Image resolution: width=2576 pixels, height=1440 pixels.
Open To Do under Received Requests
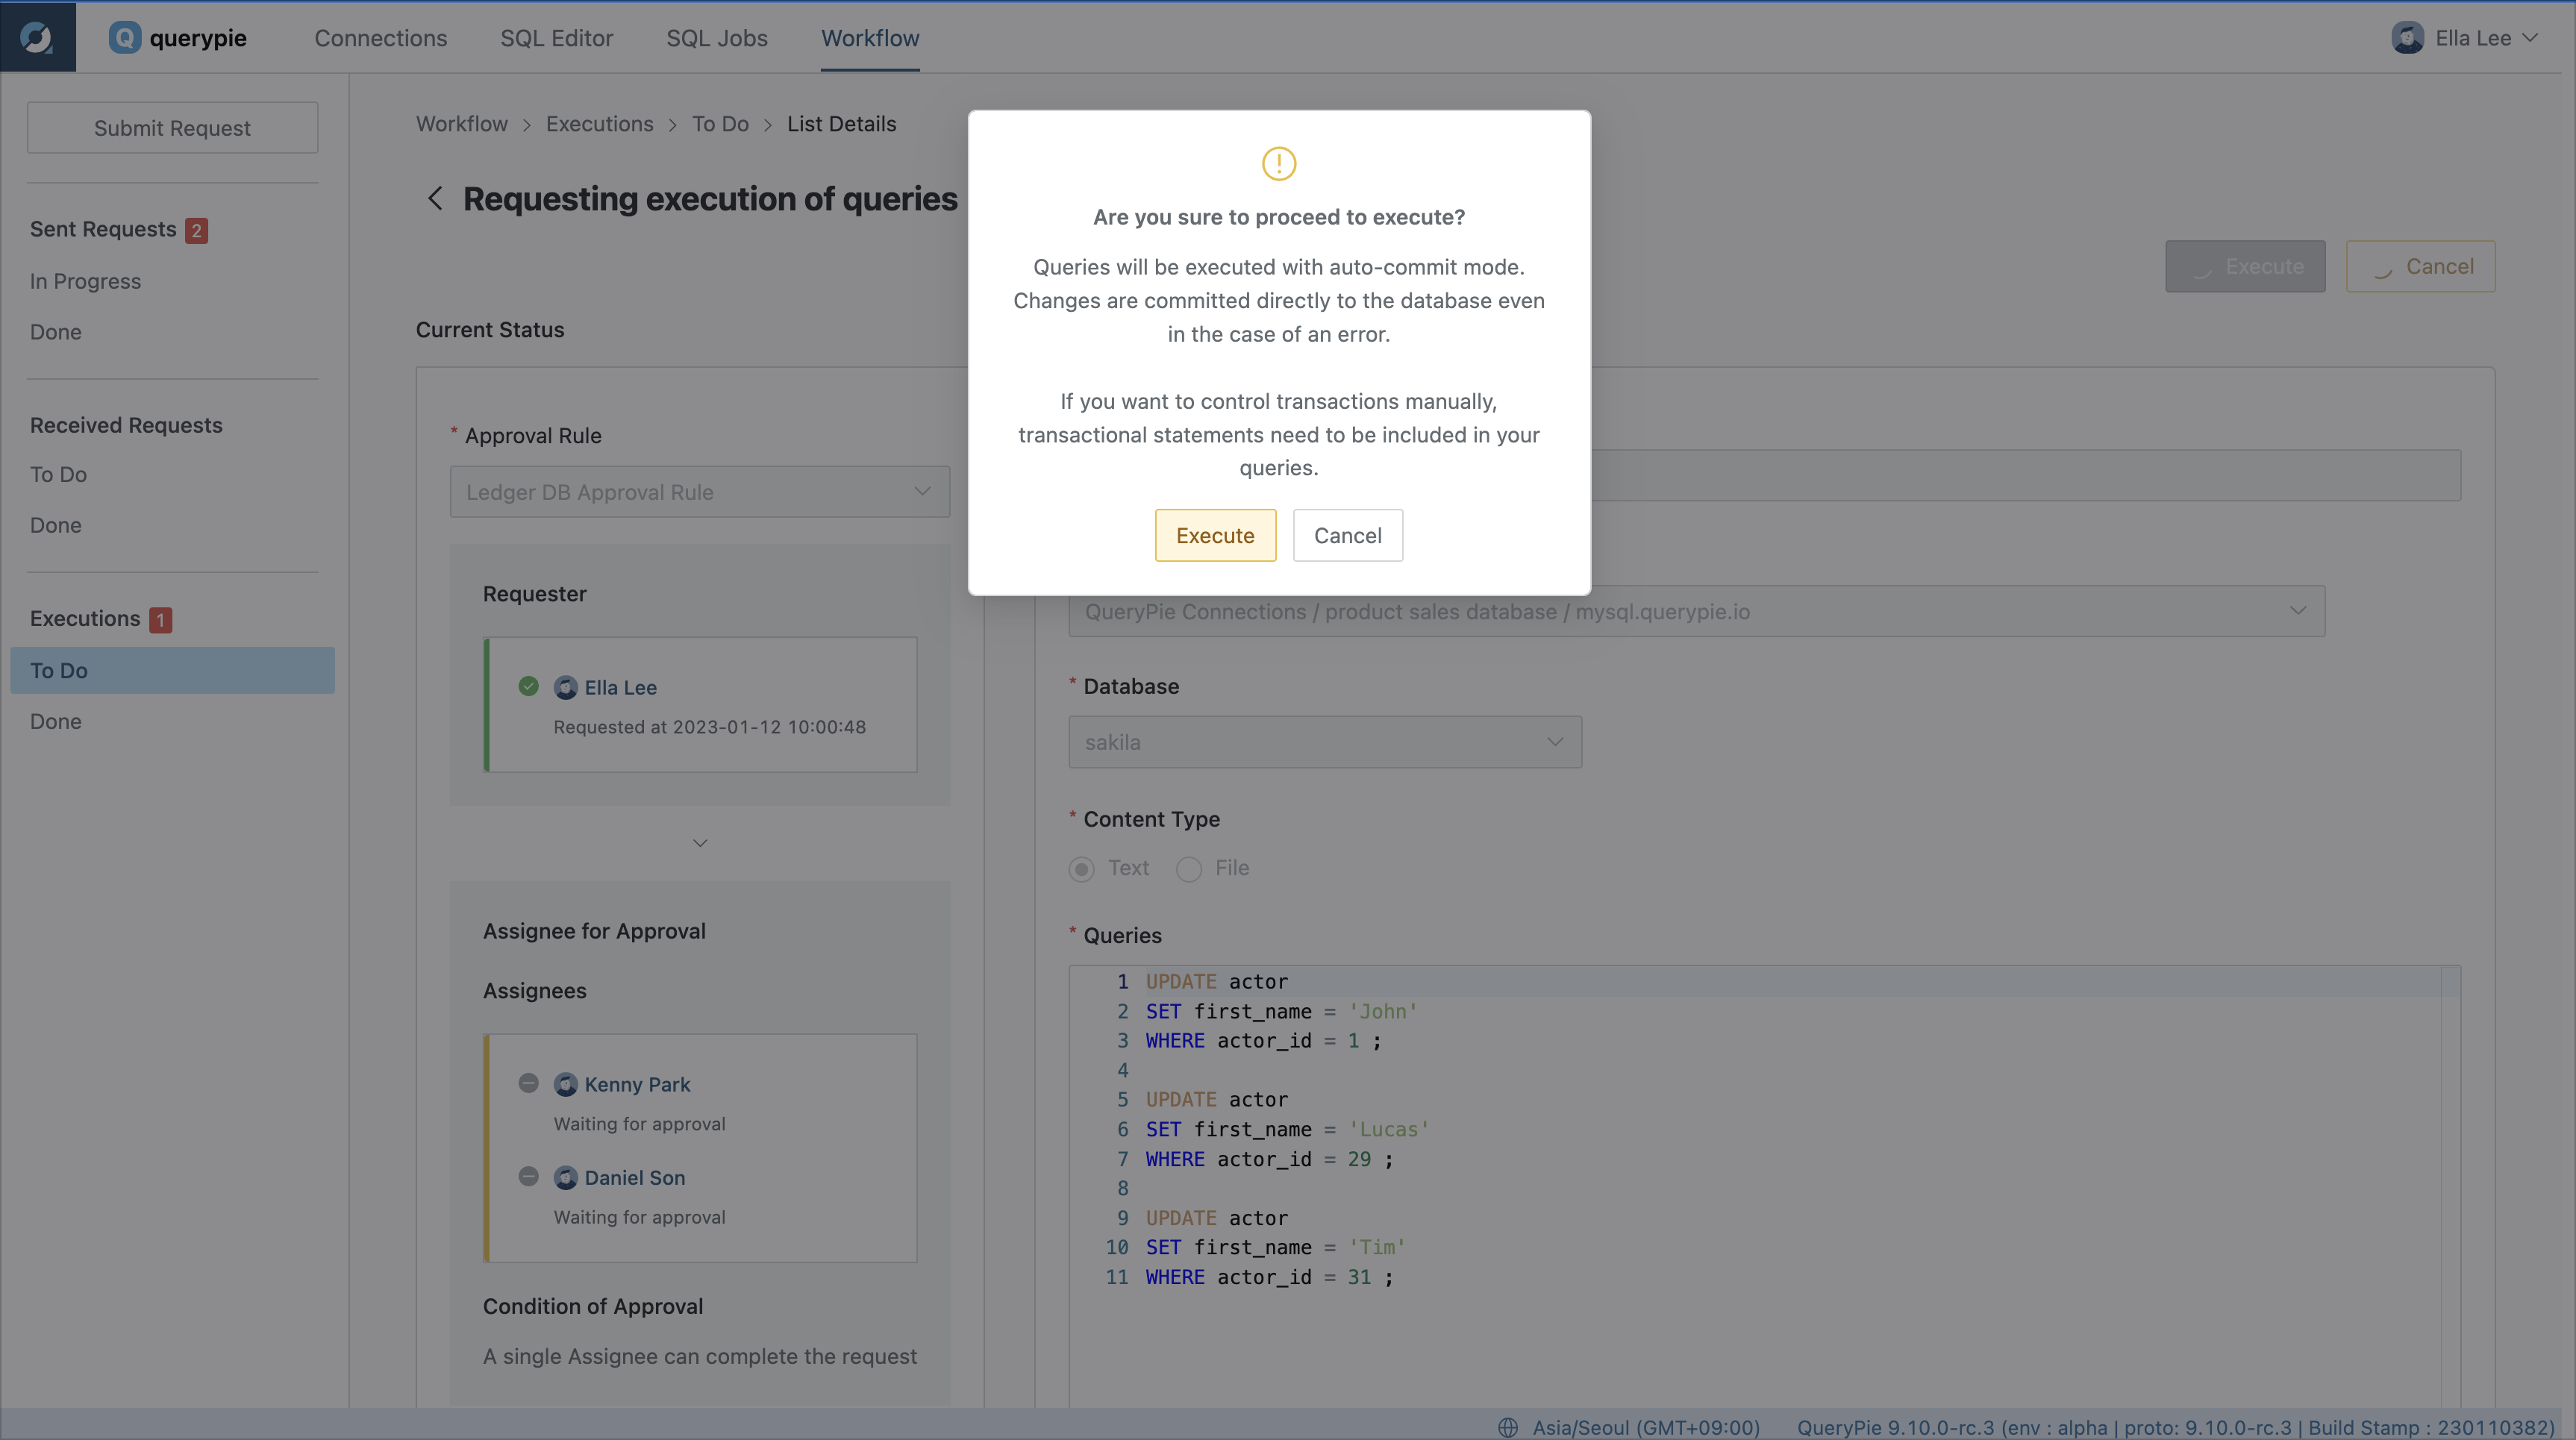click(58, 475)
